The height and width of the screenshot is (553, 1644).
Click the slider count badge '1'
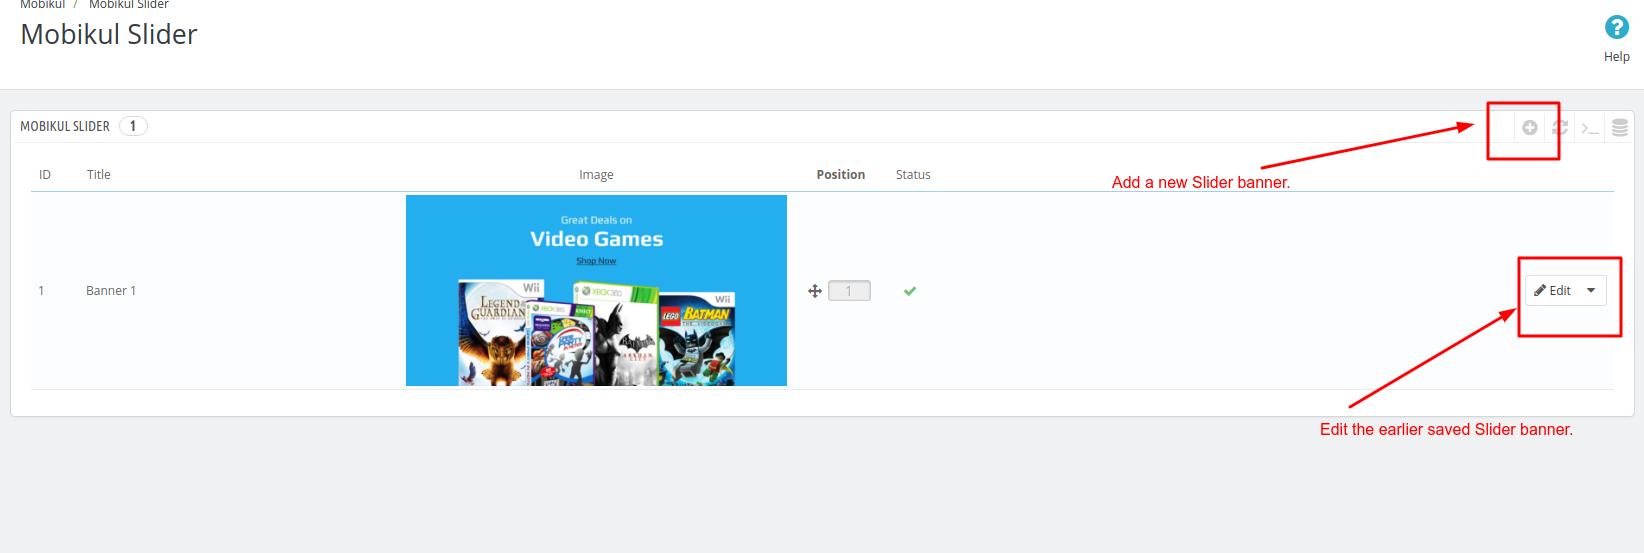pyautogui.click(x=133, y=126)
